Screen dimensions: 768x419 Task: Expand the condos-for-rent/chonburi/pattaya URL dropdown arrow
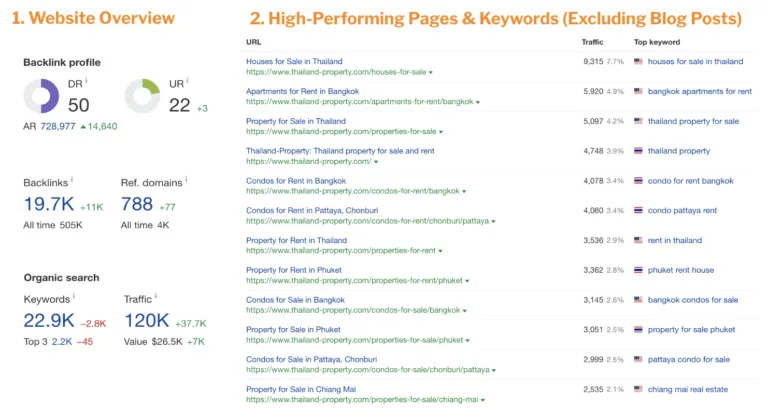coord(493,222)
